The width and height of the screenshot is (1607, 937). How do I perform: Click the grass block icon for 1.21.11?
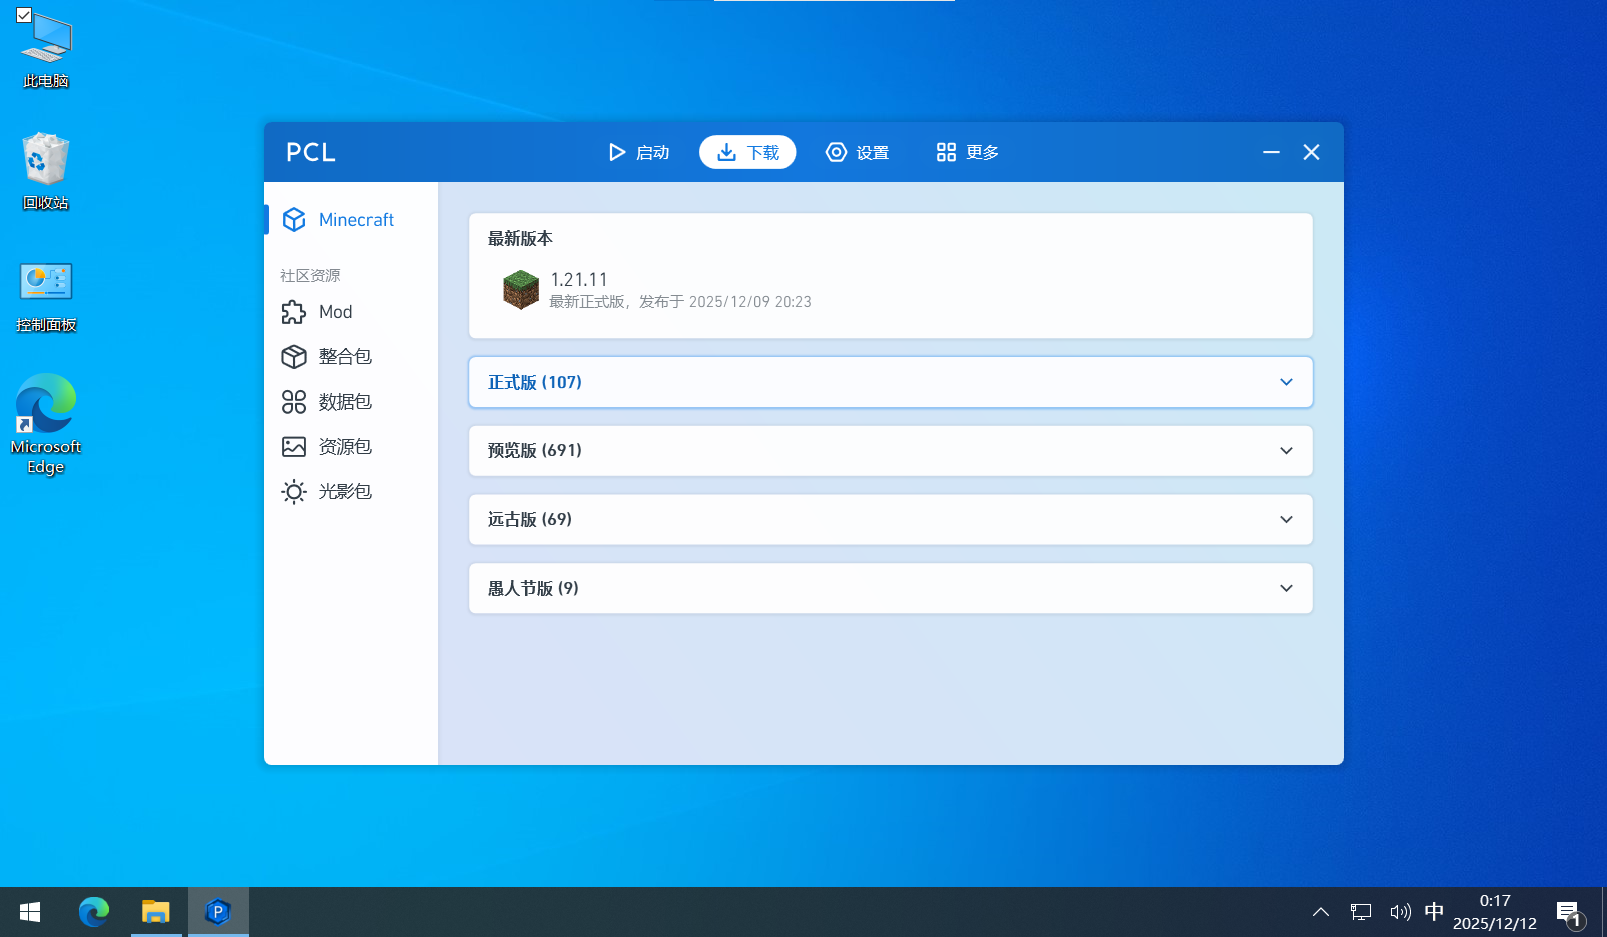click(520, 290)
